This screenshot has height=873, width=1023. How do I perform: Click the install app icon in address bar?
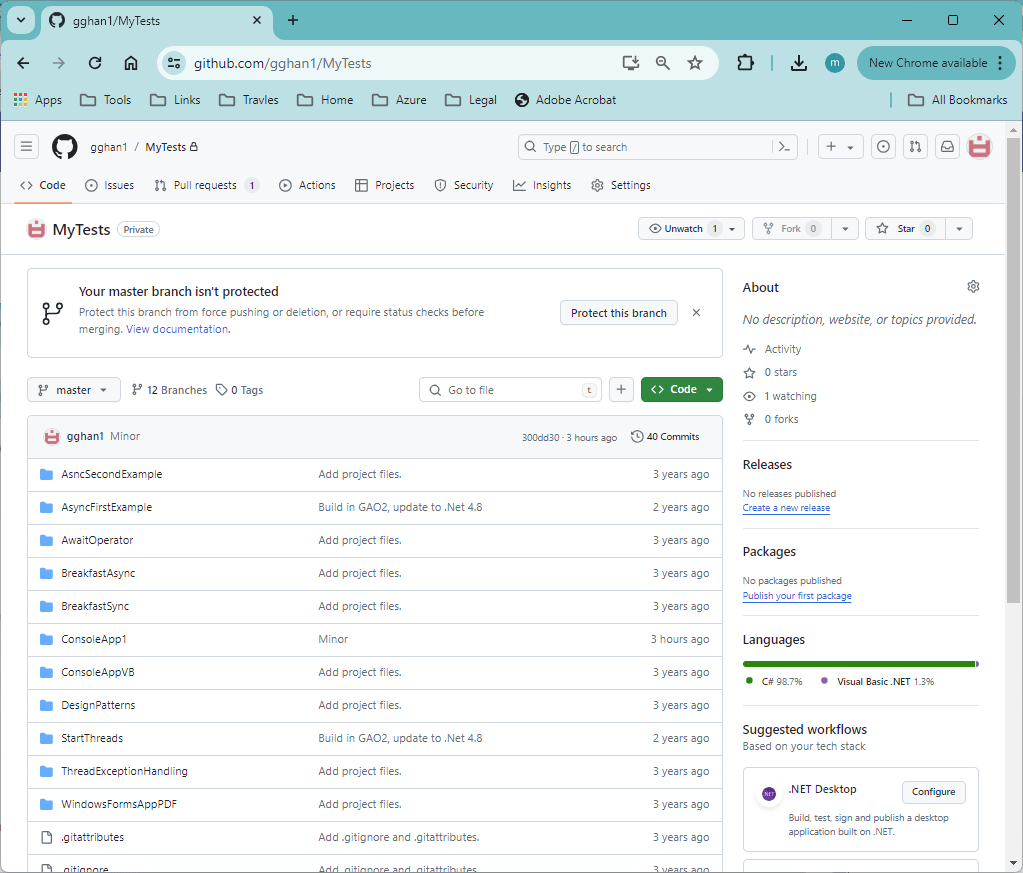point(630,63)
